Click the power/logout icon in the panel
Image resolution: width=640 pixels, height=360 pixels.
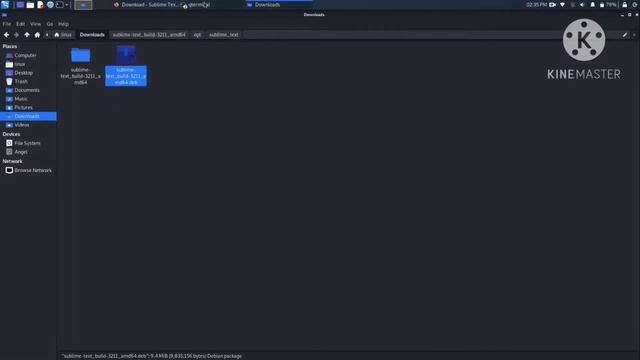click(x=635, y=5)
